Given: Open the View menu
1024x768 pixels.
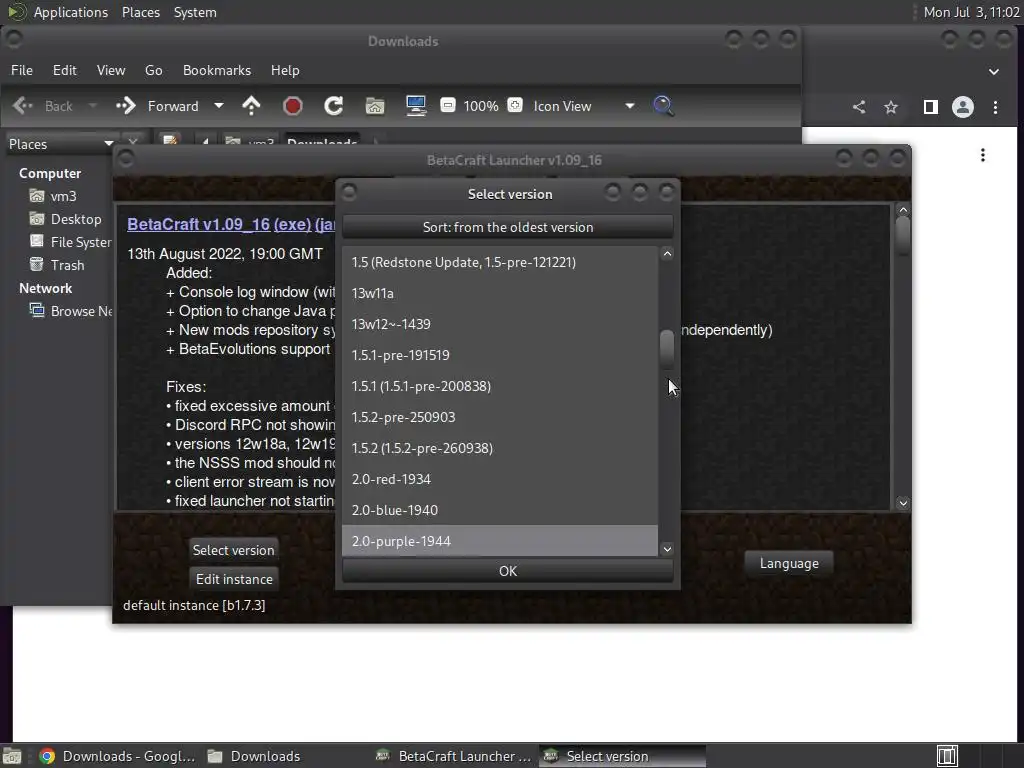Looking at the screenshot, I should pyautogui.click(x=111, y=70).
